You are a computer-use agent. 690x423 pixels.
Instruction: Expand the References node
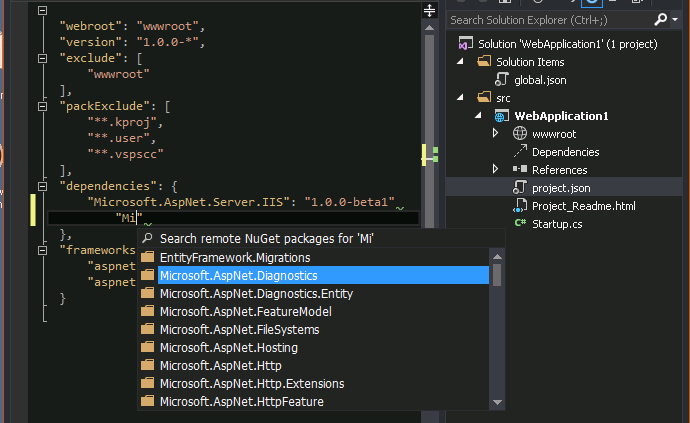click(x=495, y=169)
